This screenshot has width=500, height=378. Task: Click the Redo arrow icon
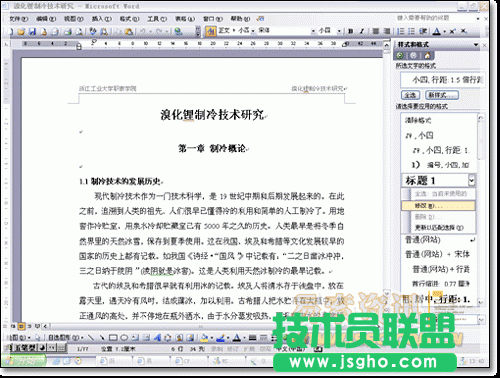tap(159, 31)
